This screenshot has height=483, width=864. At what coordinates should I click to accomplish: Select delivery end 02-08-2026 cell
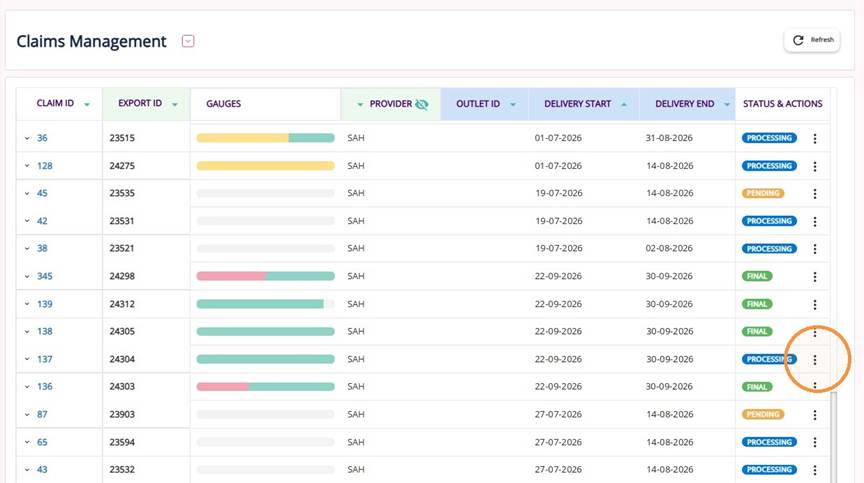[669, 248]
